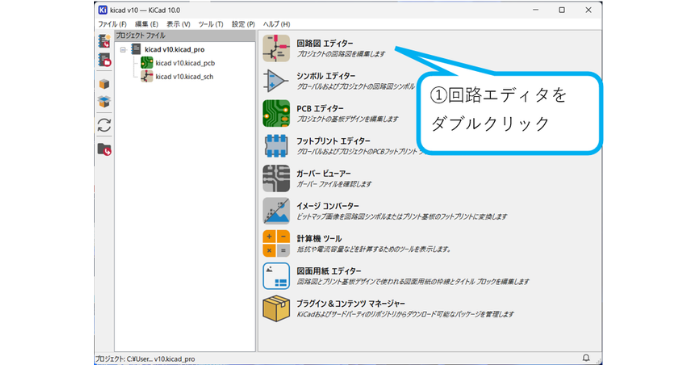
Task: Select kicad v10.kicad_pro in project tree
Action: [174, 49]
